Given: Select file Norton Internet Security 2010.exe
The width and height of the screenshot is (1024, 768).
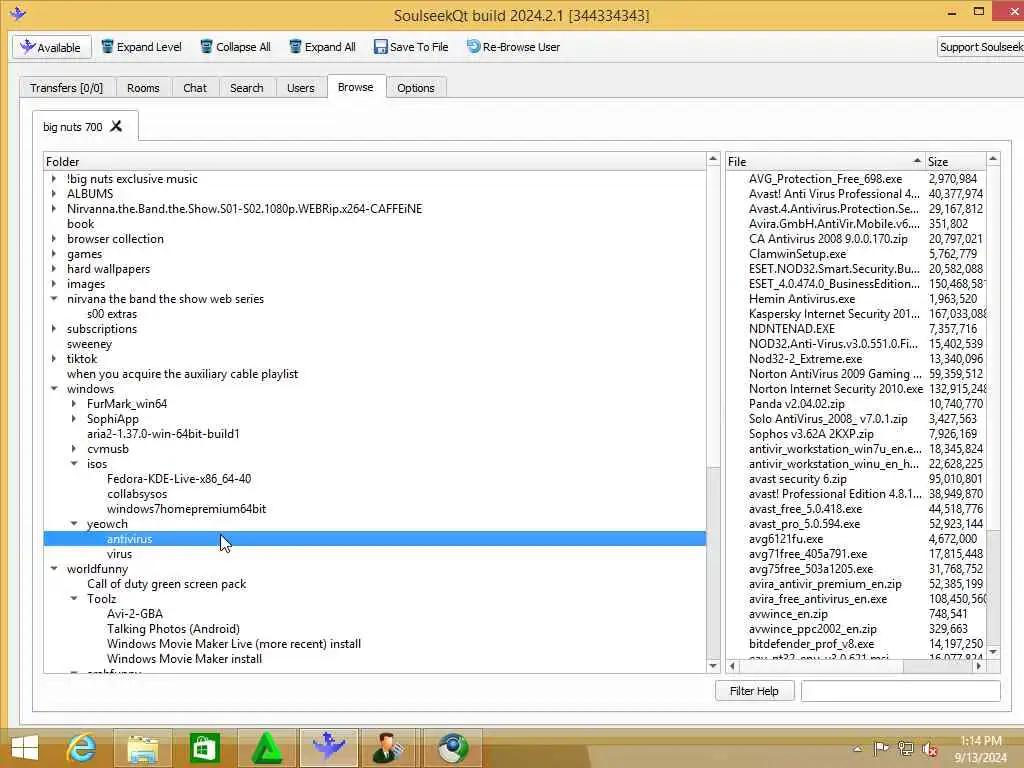Looking at the screenshot, I should (836, 389).
